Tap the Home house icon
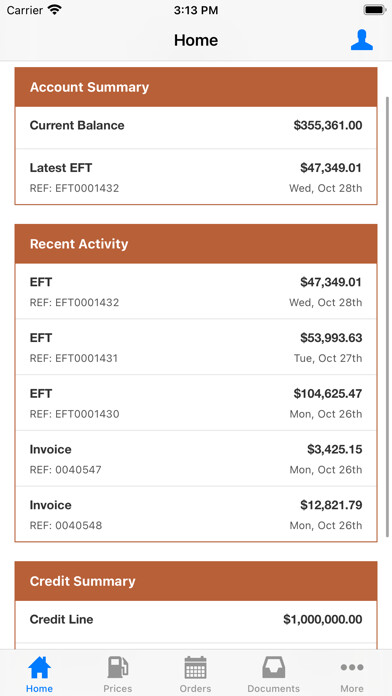 tap(39, 668)
